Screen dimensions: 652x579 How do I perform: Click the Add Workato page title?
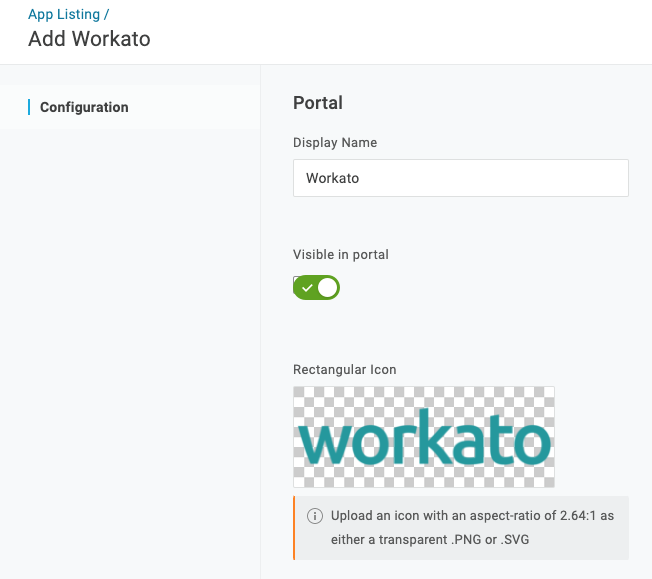coord(89,39)
